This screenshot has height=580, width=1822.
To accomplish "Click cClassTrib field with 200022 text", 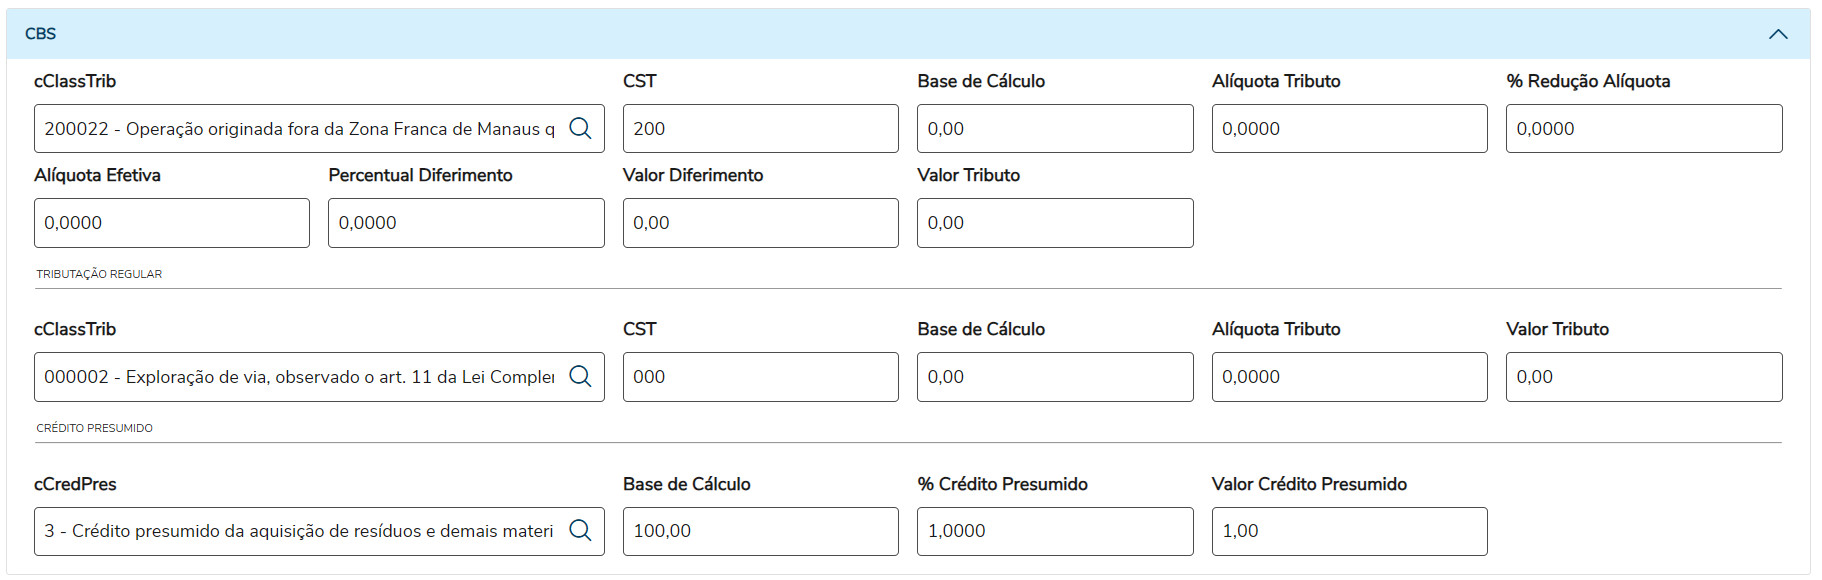I will click(298, 129).
